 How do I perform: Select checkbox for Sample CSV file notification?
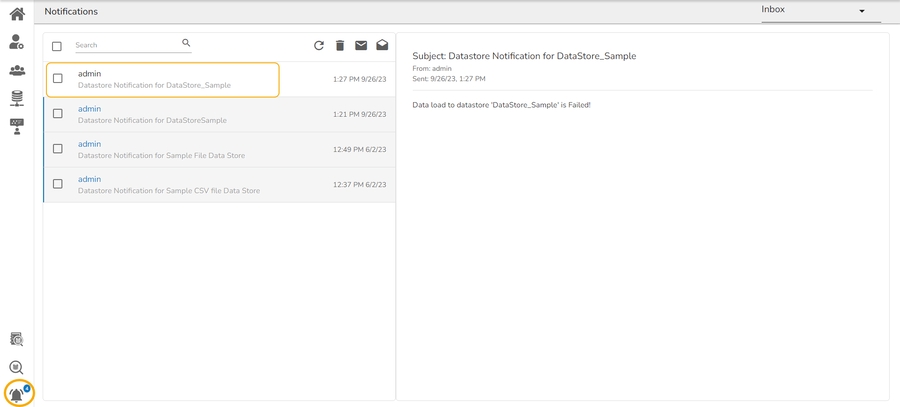(x=58, y=184)
